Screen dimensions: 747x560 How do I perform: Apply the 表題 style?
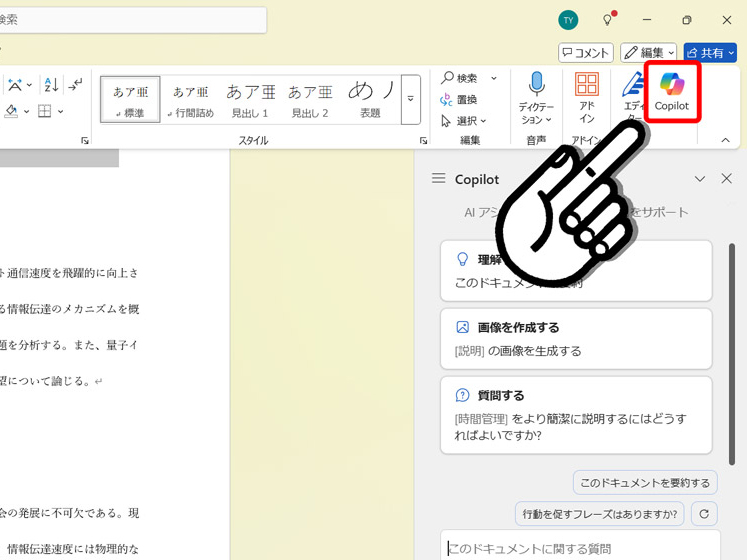coord(370,100)
